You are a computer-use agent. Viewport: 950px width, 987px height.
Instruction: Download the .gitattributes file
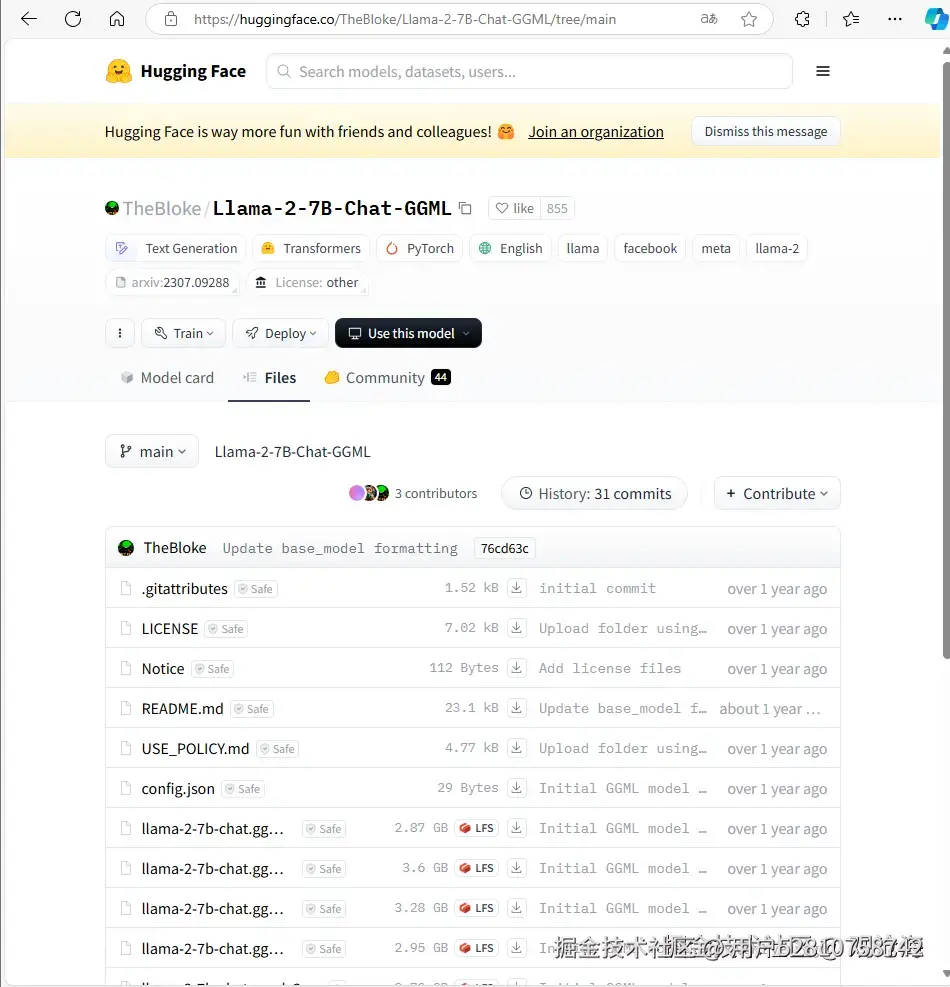516,588
